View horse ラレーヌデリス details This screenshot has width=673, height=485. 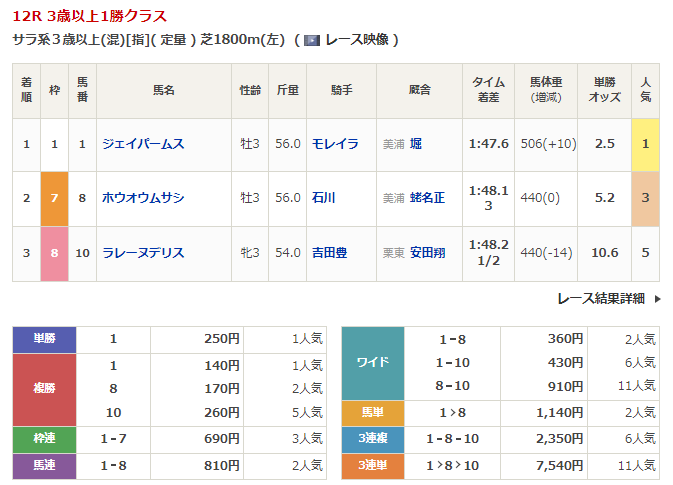pos(143,253)
